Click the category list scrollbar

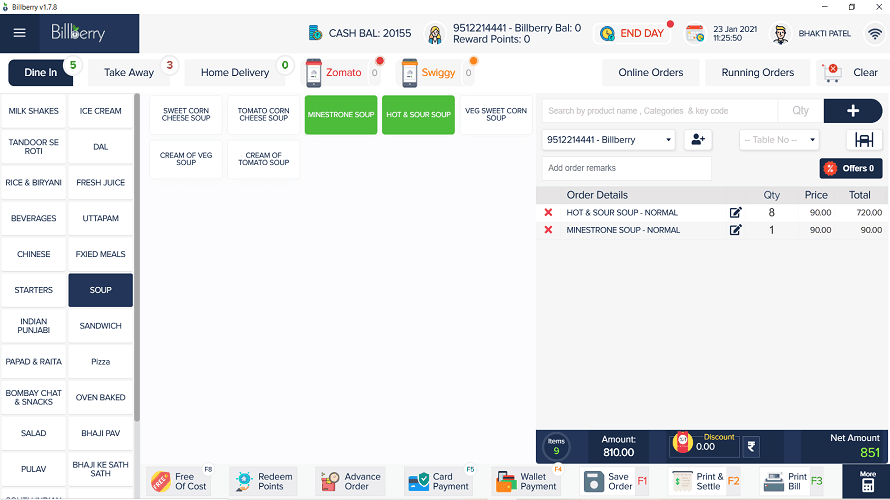tap(137, 258)
